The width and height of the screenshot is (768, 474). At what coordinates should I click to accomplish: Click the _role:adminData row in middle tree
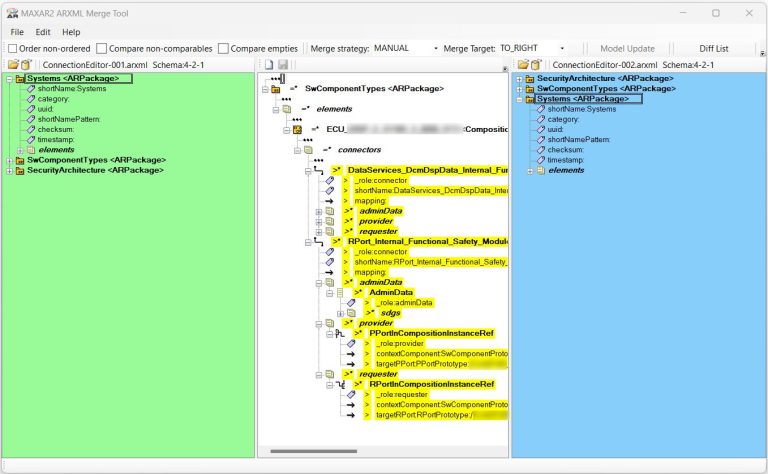pos(405,303)
